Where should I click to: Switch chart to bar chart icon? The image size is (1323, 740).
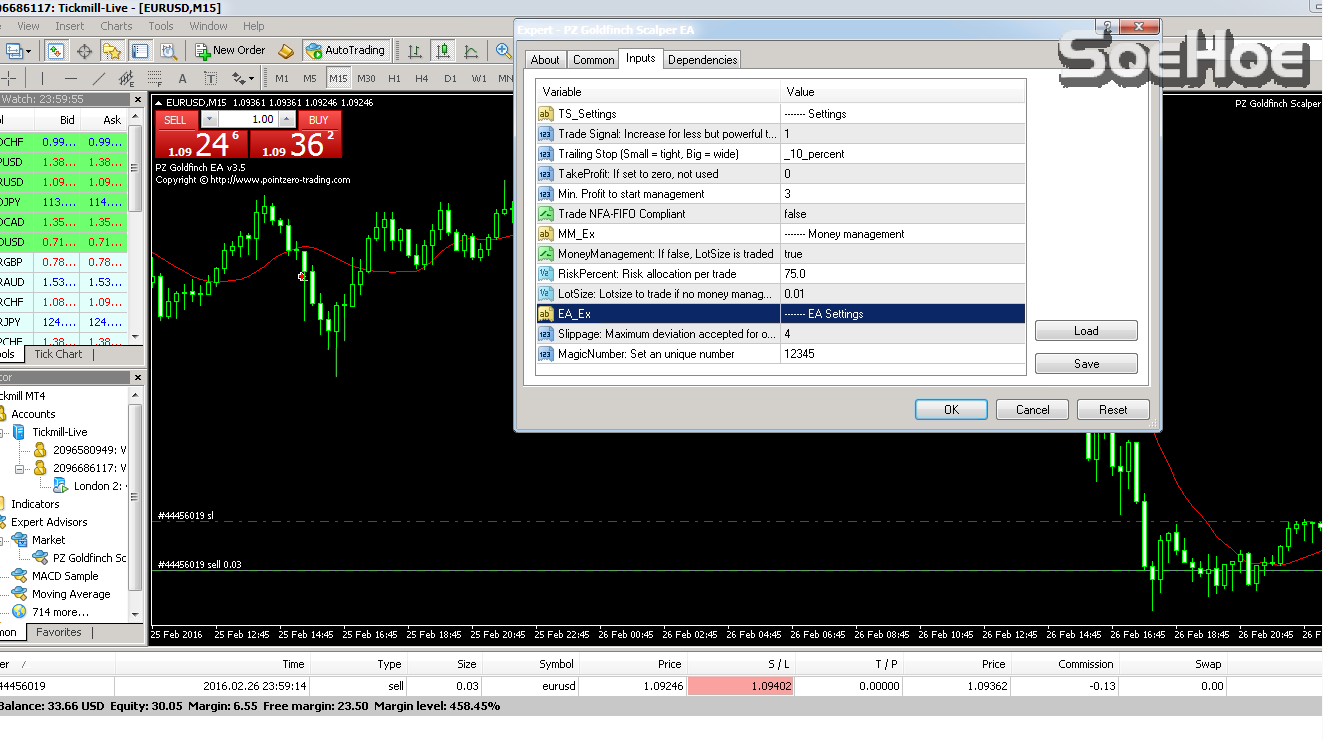(x=414, y=50)
